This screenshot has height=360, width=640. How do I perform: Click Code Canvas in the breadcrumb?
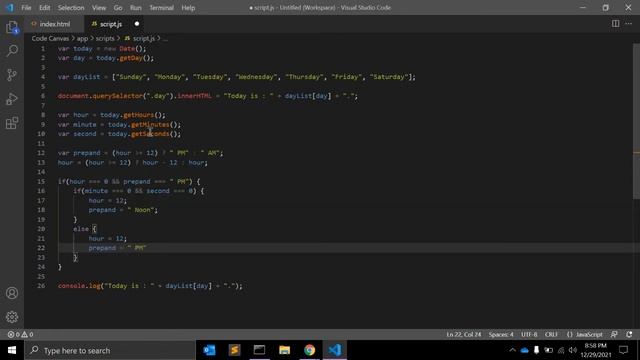[50, 38]
